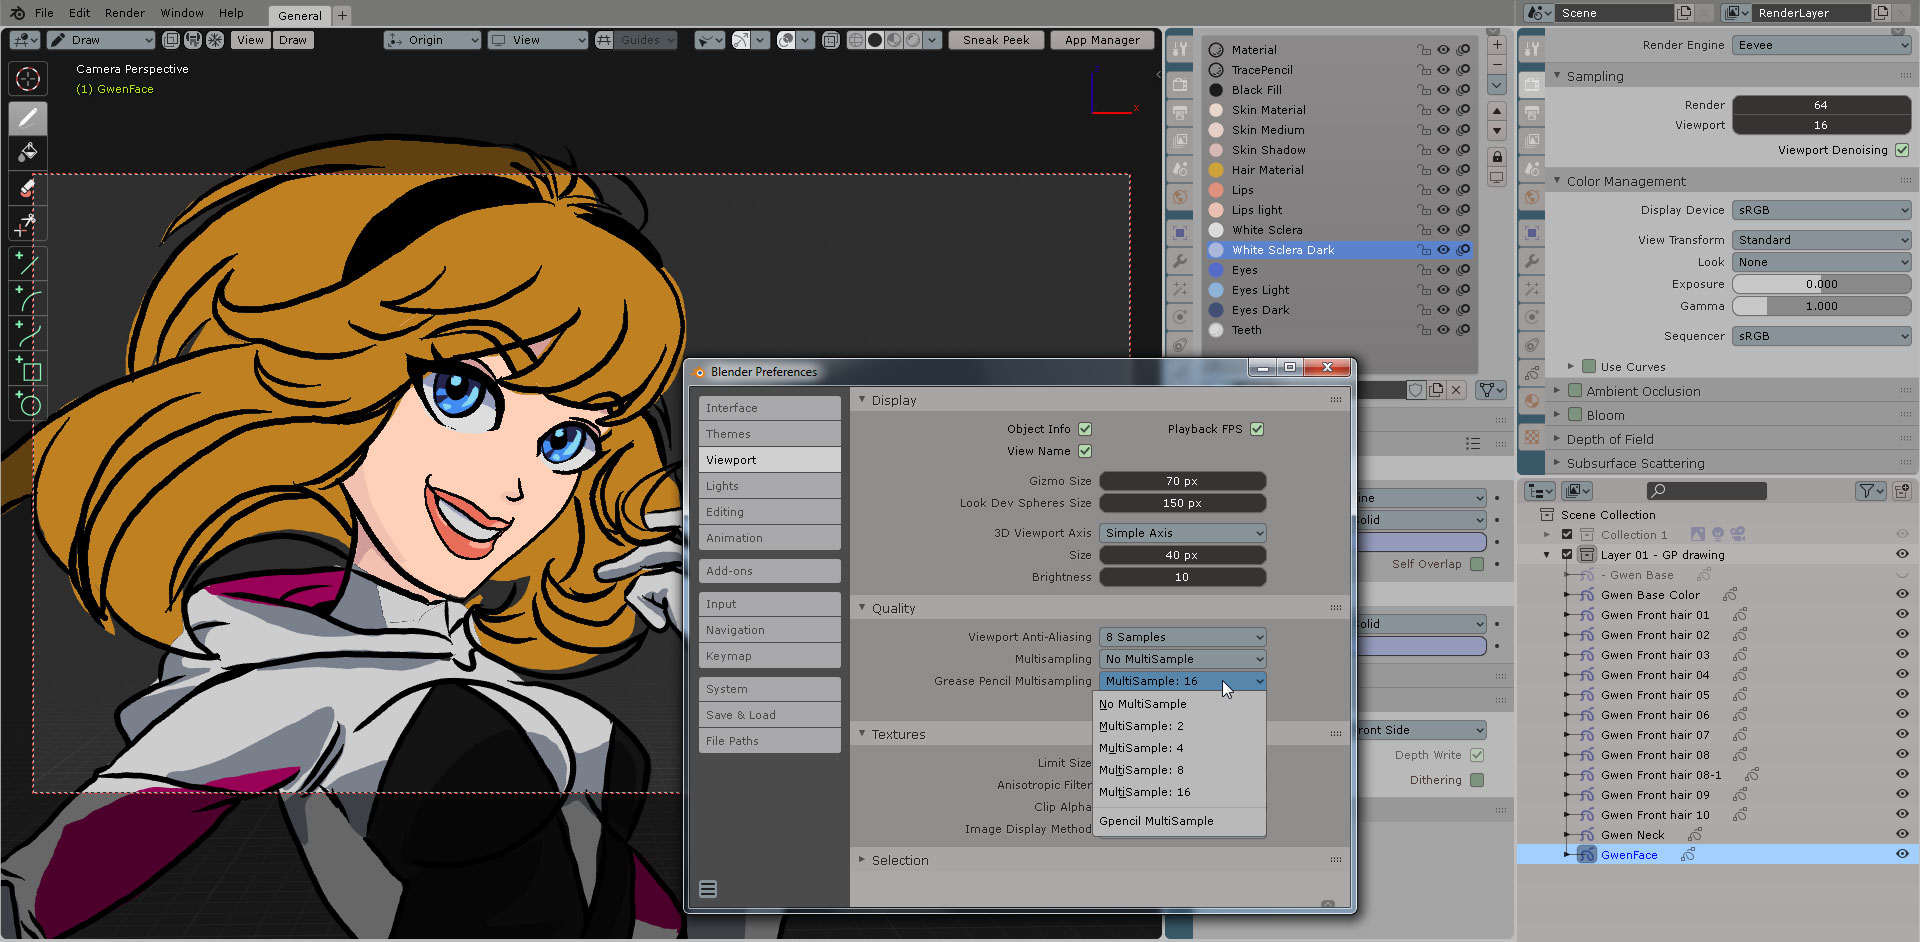Select the Line primitive tool
The image size is (1920, 942).
(28, 264)
